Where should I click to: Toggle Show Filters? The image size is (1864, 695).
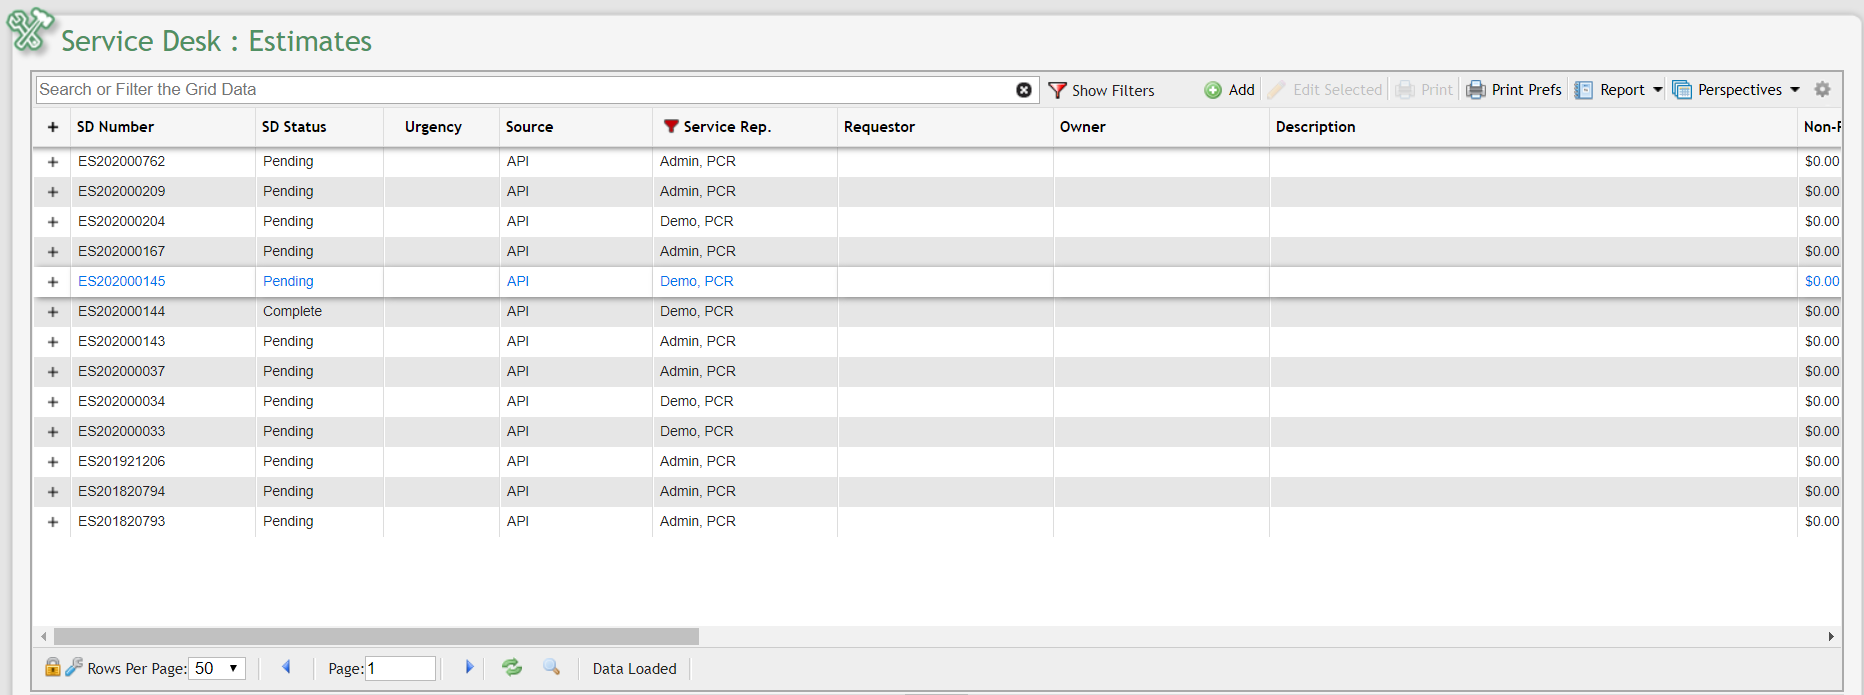(1101, 90)
